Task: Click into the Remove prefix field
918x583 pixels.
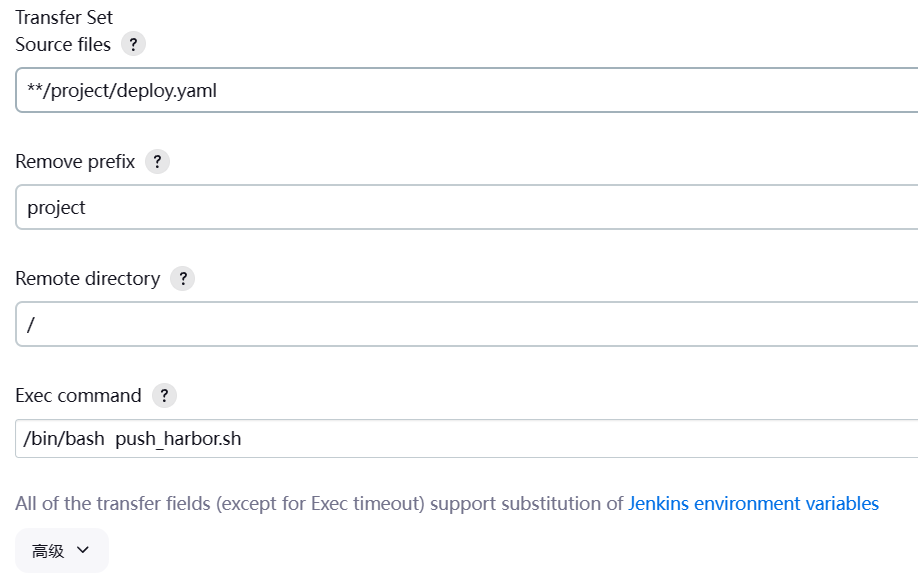Action: [500, 207]
